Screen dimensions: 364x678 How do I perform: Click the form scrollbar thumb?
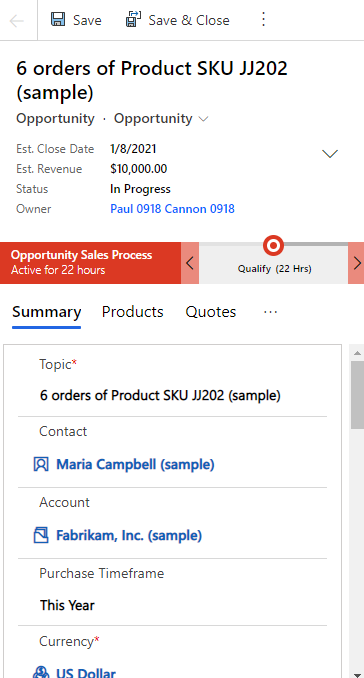coord(357,395)
